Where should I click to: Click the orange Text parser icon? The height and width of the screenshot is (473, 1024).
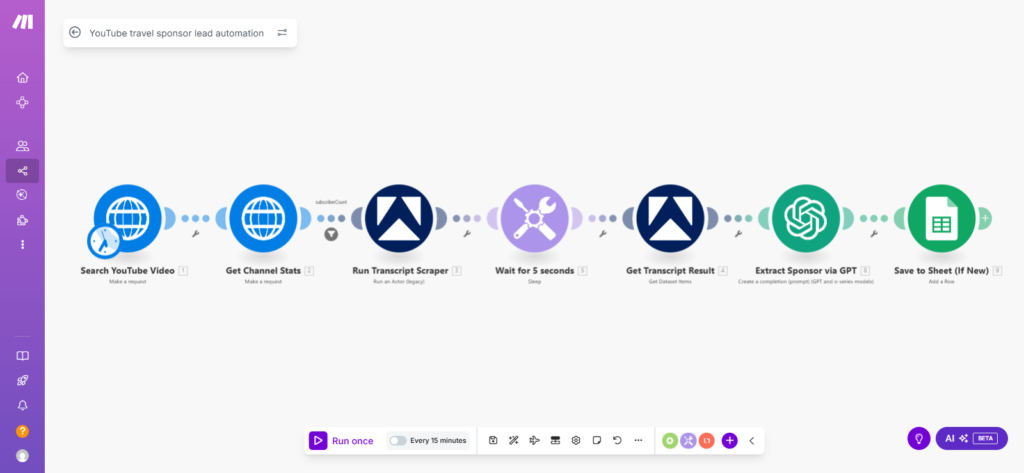point(707,440)
